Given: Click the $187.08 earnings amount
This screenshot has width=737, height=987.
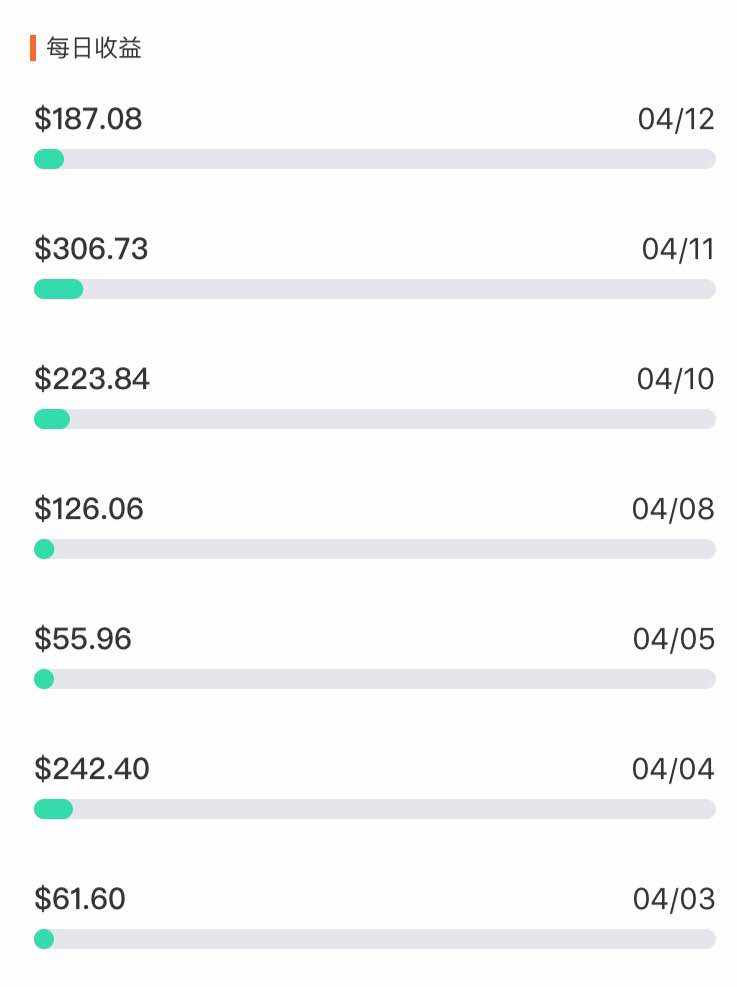Looking at the screenshot, I should coord(88,119).
